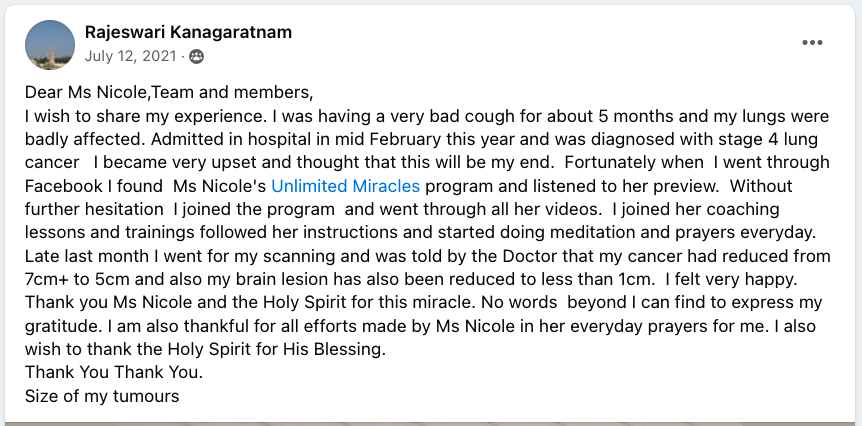
Task: Click the "Size of my tumours" caption
Action: 102,396
